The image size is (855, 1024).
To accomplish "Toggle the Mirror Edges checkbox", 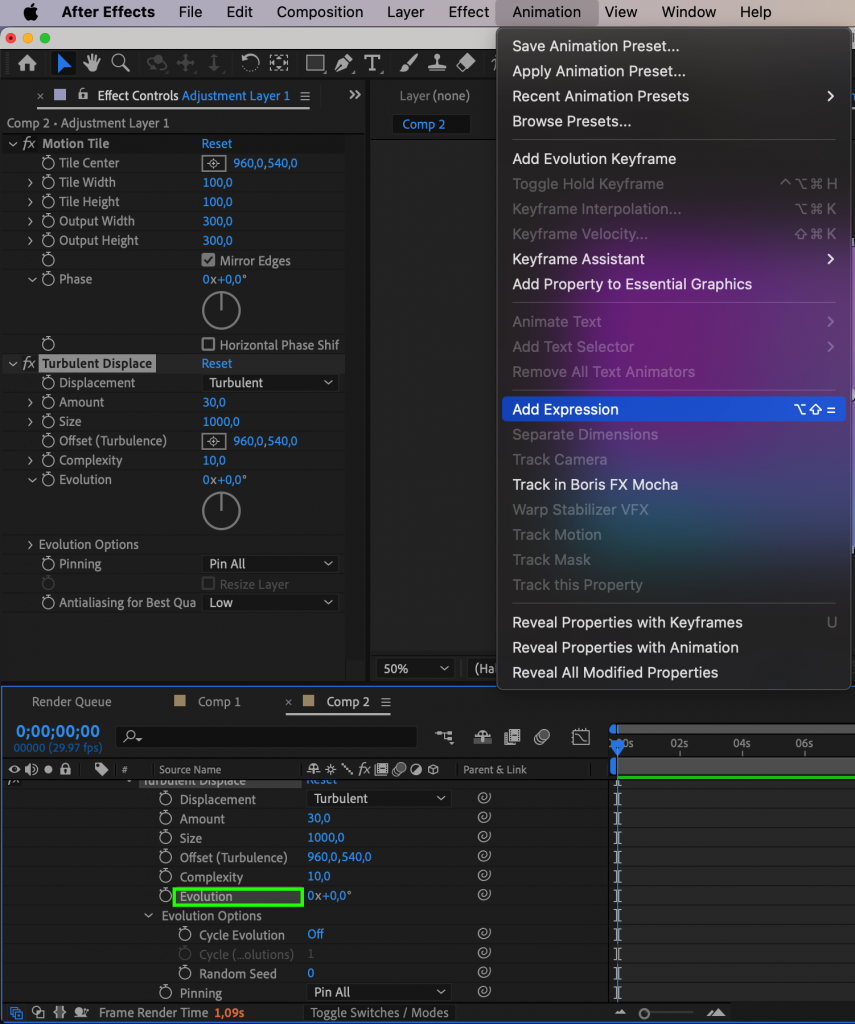I will pyautogui.click(x=209, y=260).
